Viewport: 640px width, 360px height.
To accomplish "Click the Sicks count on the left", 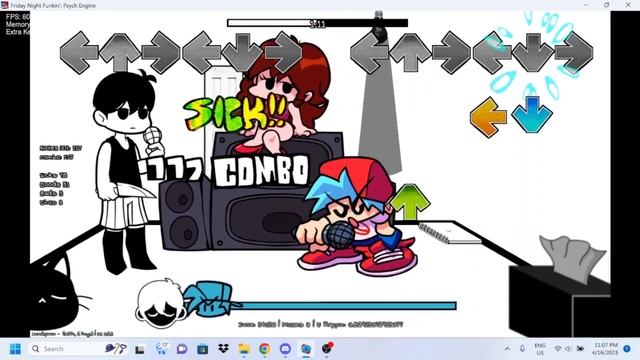I will (x=53, y=175).
